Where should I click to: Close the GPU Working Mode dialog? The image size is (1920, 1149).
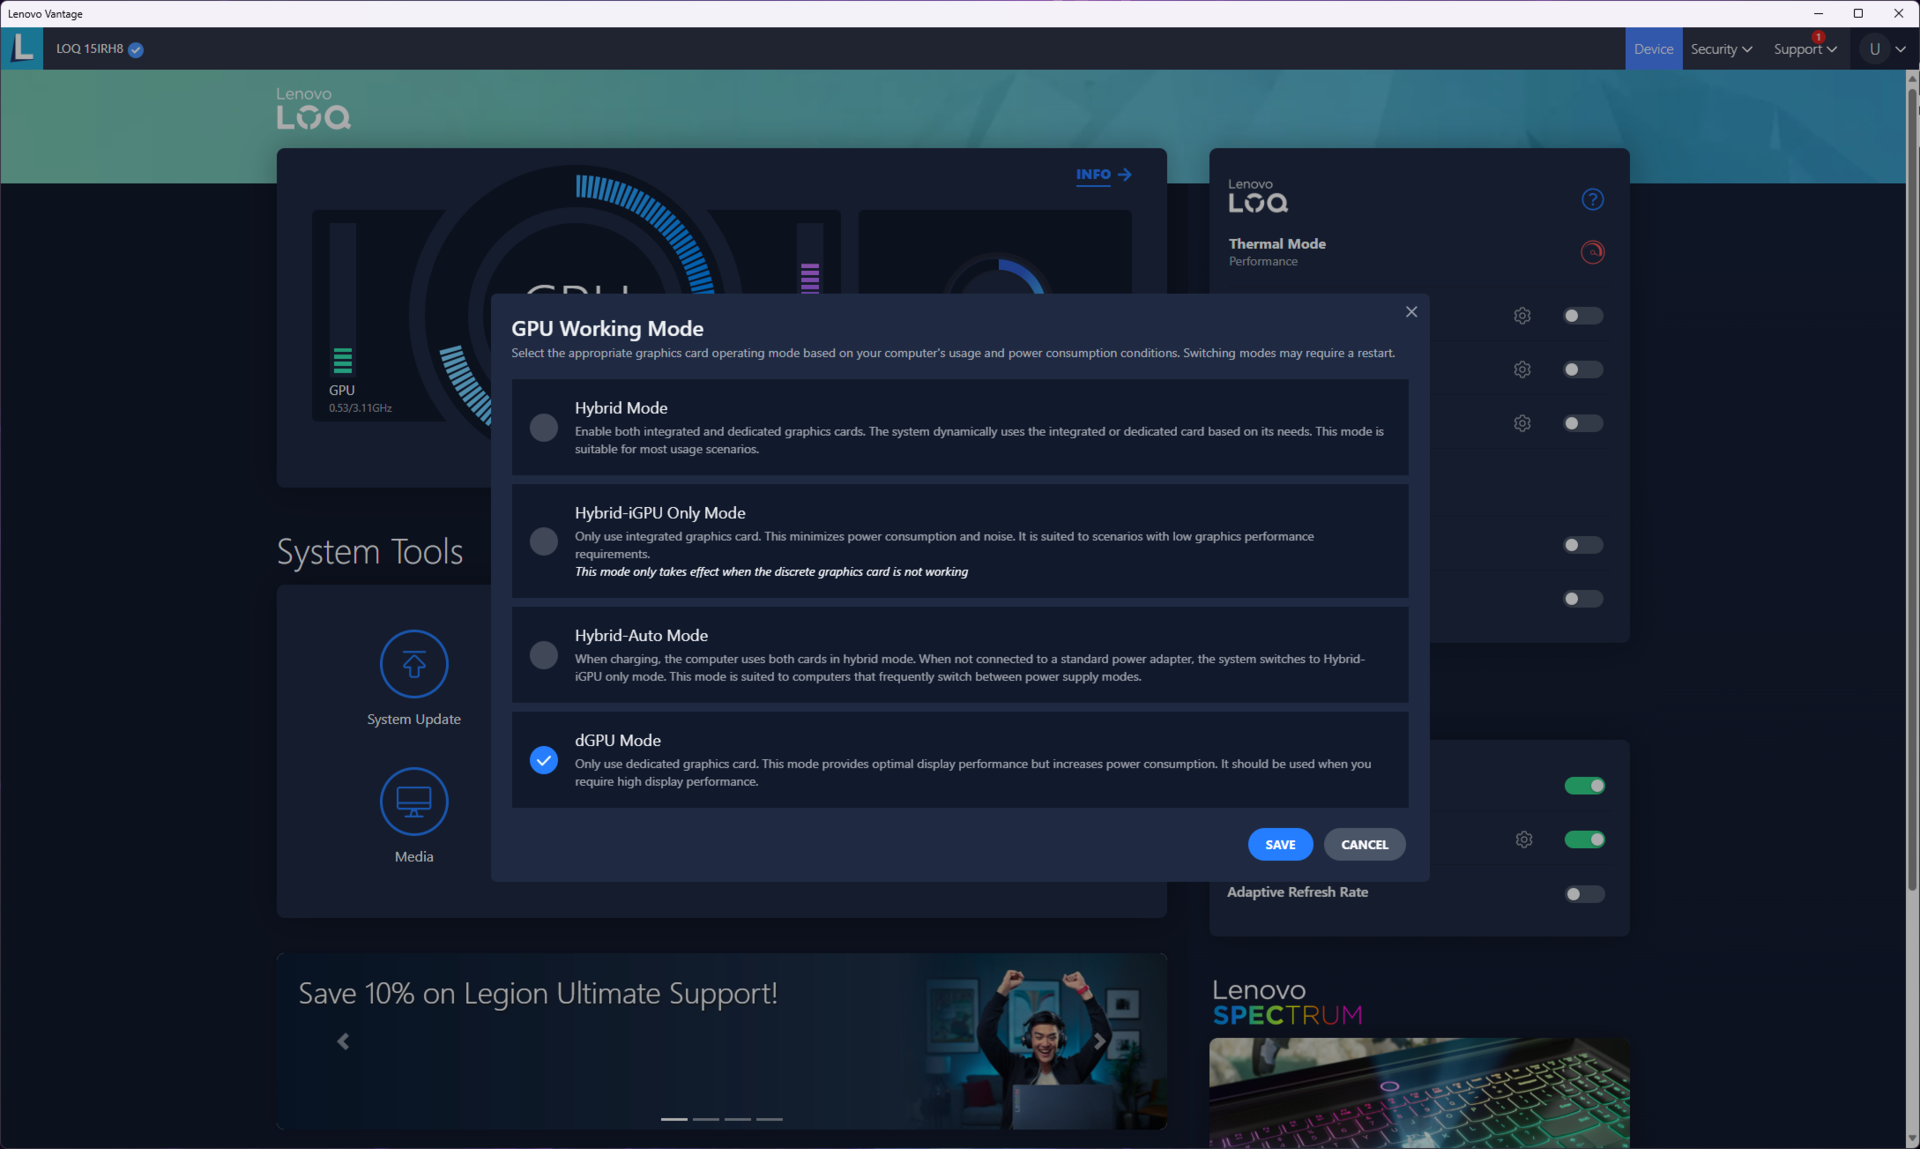pyautogui.click(x=1411, y=312)
